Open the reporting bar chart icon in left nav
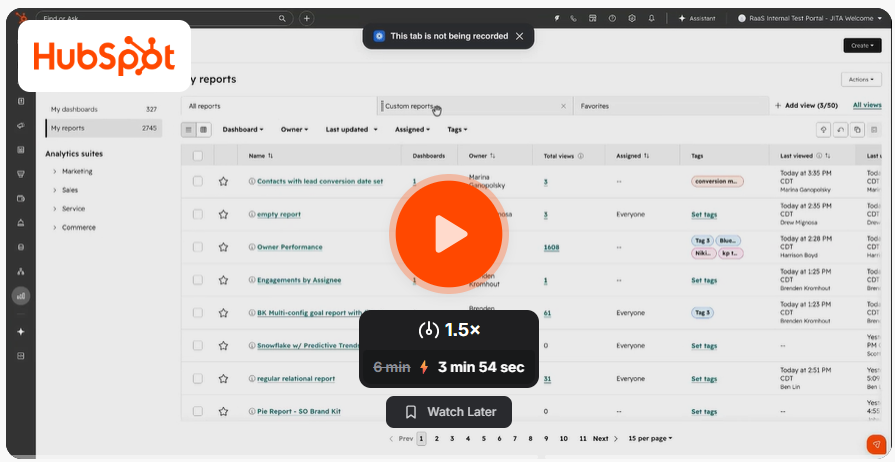Image resolution: width=895 pixels, height=462 pixels. tap(21, 296)
